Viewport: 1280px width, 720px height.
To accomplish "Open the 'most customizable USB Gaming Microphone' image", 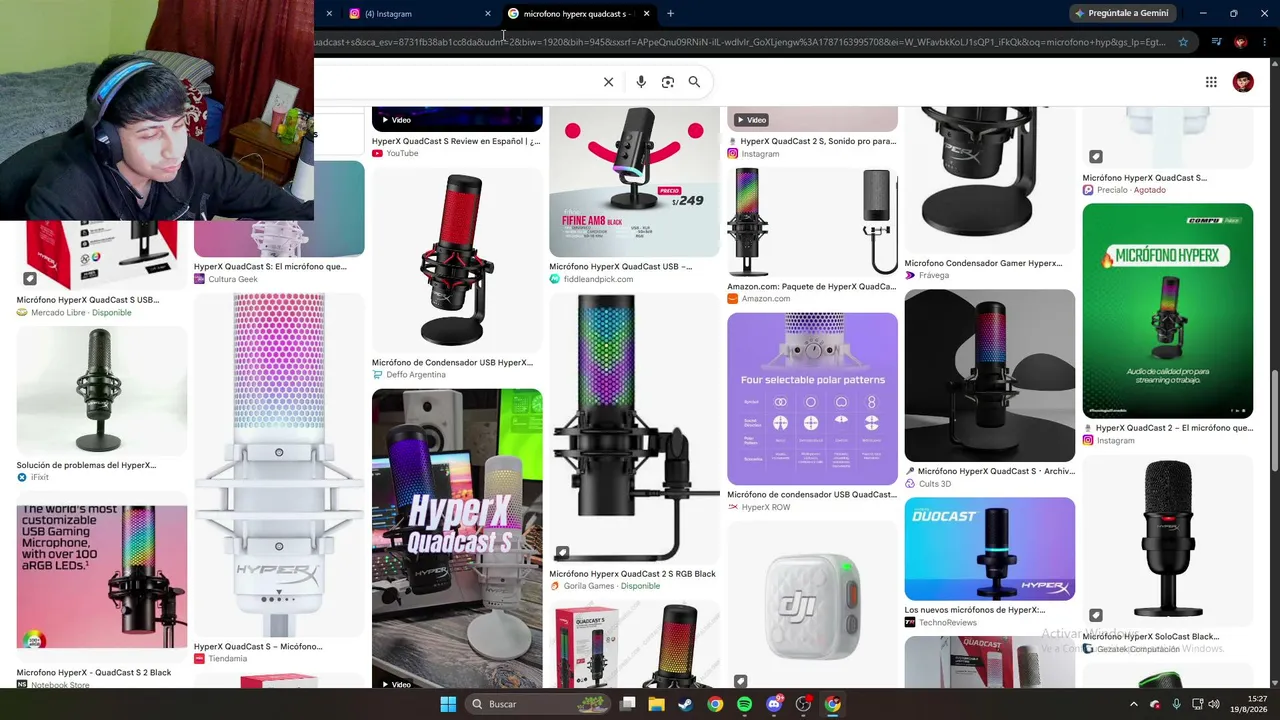I will (x=101, y=577).
